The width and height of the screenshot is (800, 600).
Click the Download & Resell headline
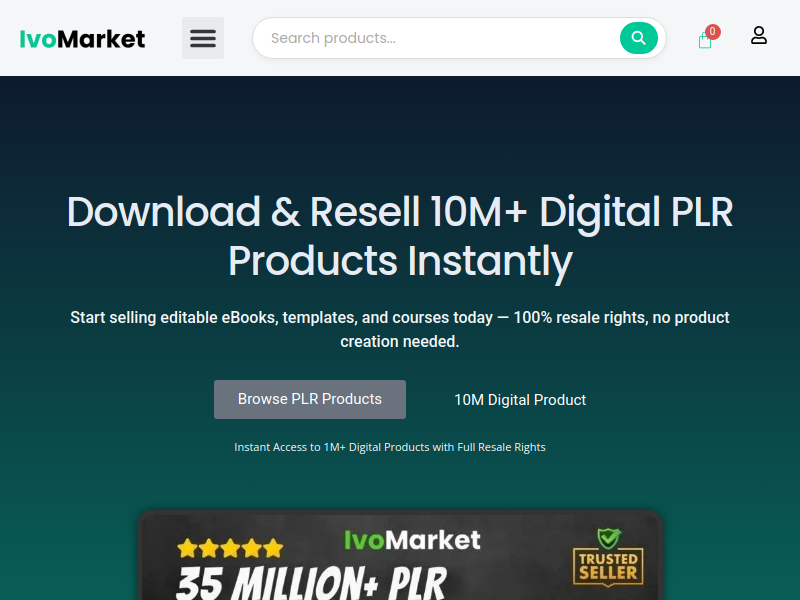[400, 236]
